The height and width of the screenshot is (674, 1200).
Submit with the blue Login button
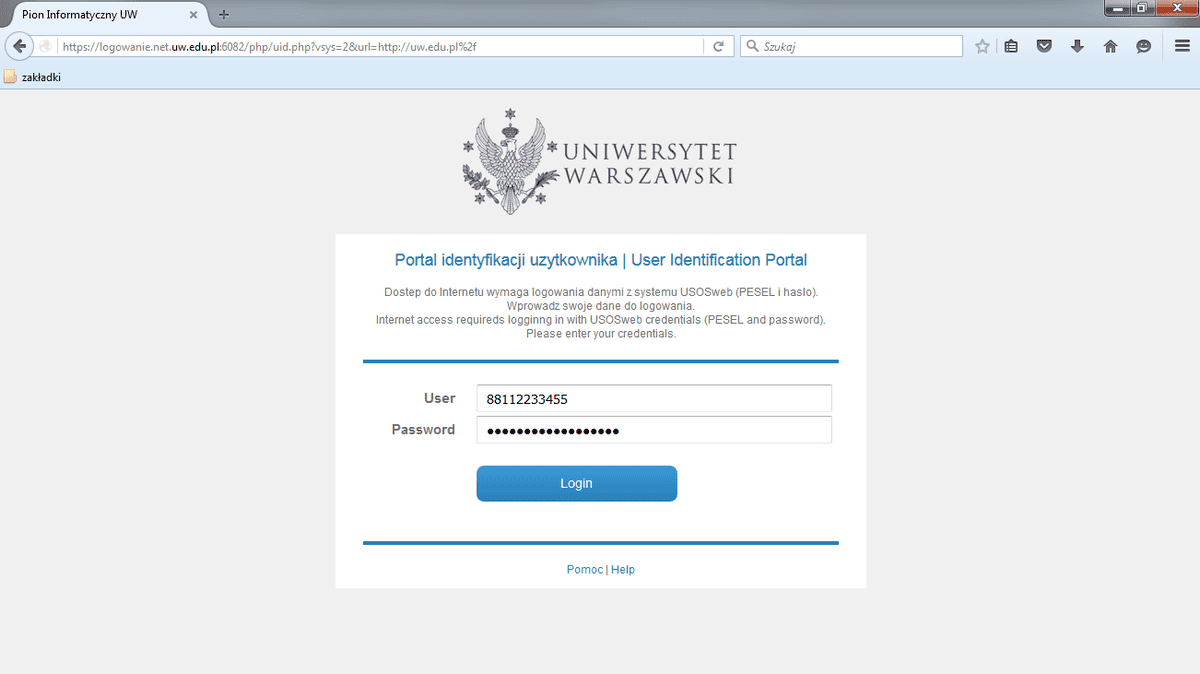pos(577,483)
